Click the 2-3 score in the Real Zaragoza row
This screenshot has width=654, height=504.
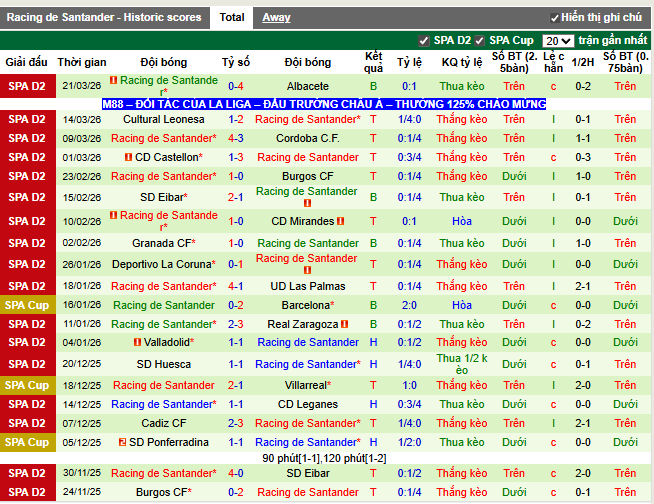(236, 324)
